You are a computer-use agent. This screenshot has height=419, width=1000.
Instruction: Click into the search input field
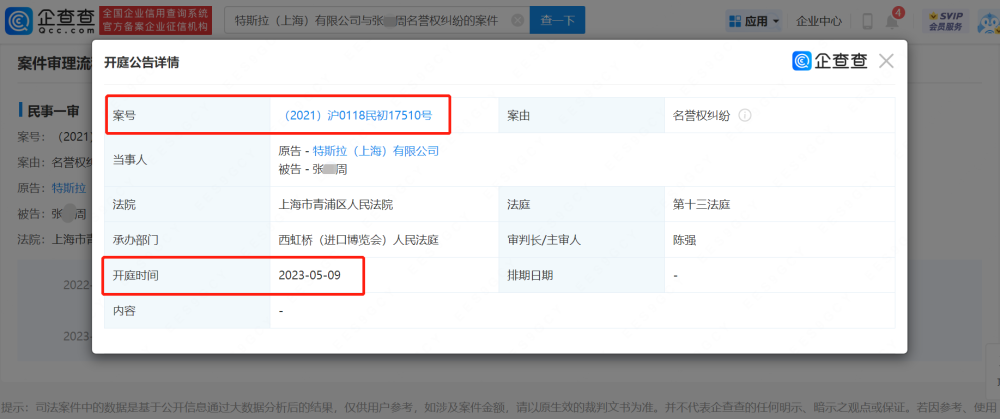[x=370, y=20]
